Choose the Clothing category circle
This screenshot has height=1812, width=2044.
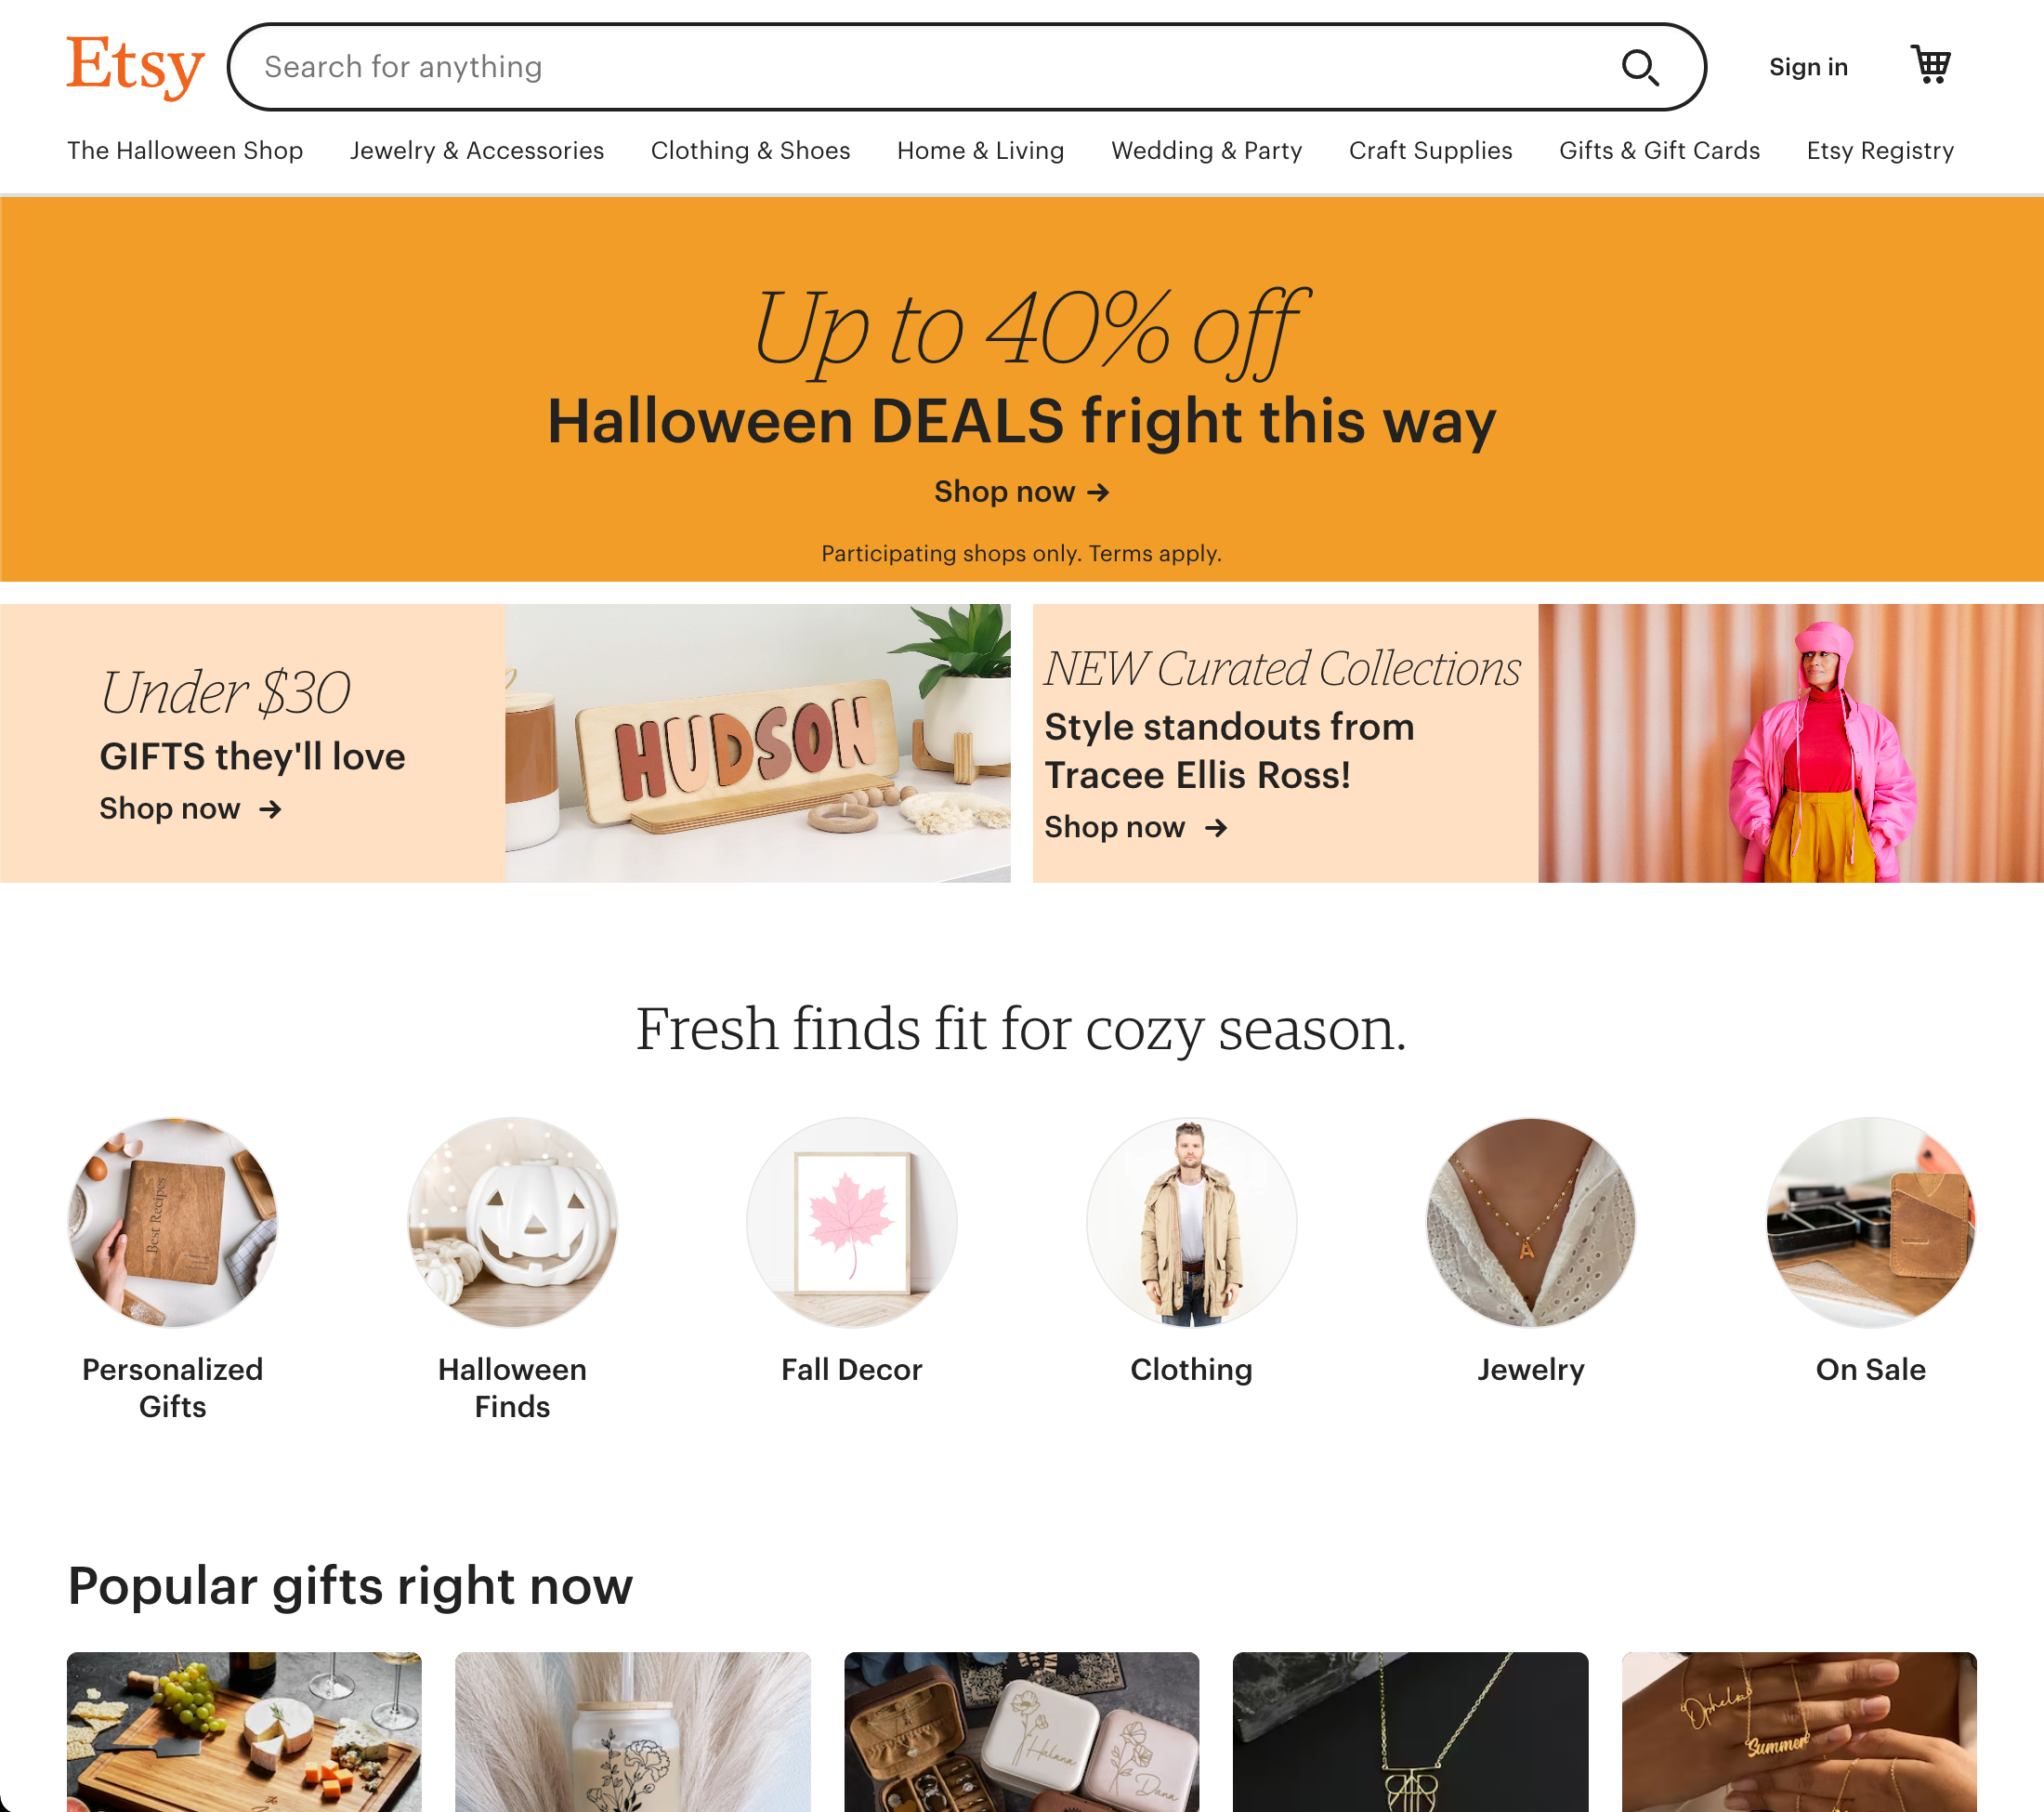click(1191, 1222)
